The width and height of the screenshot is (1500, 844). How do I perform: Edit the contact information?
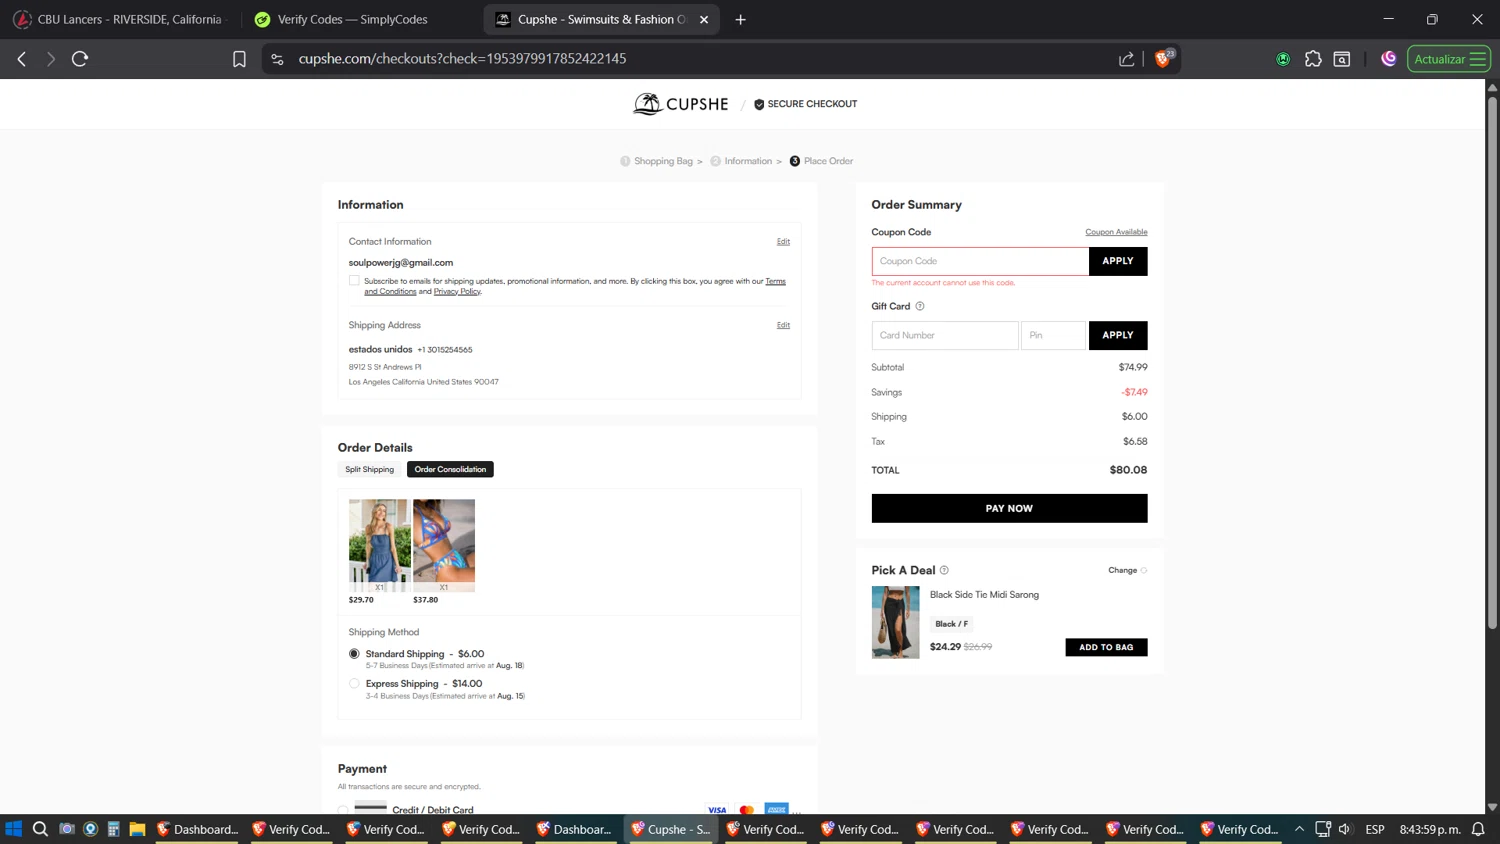(783, 242)
